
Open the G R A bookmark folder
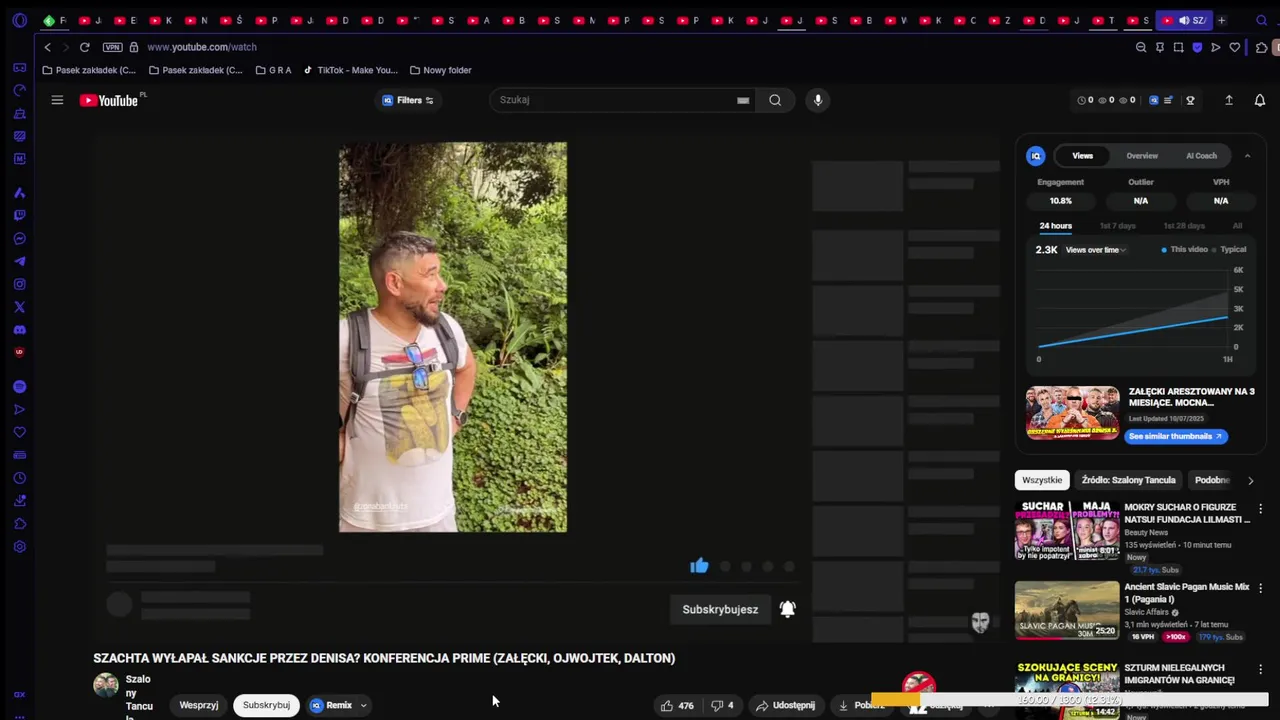coord(273,70)
